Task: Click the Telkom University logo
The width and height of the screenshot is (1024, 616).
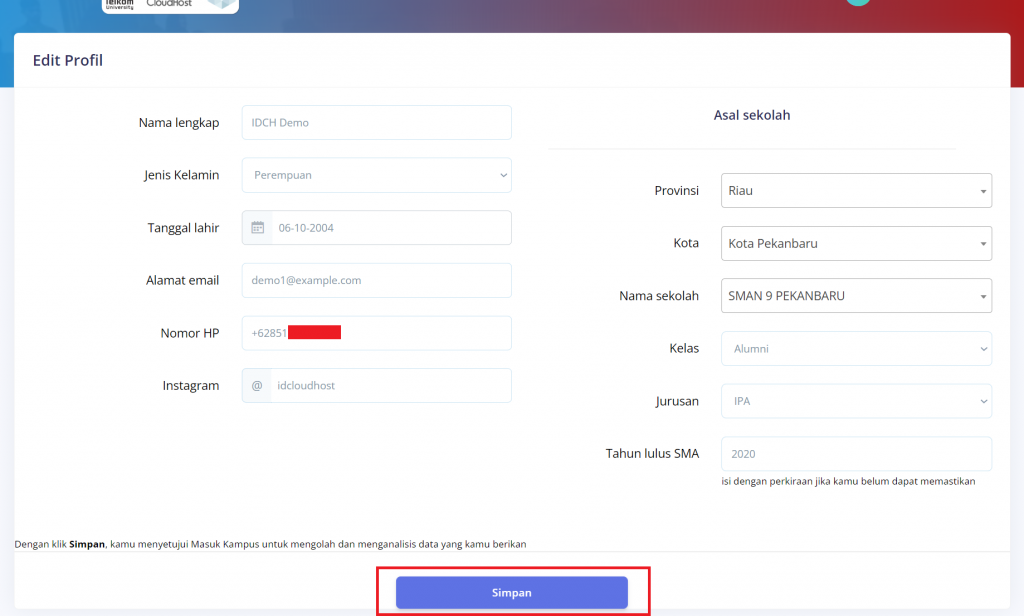Action: click(x=119, y=4)
